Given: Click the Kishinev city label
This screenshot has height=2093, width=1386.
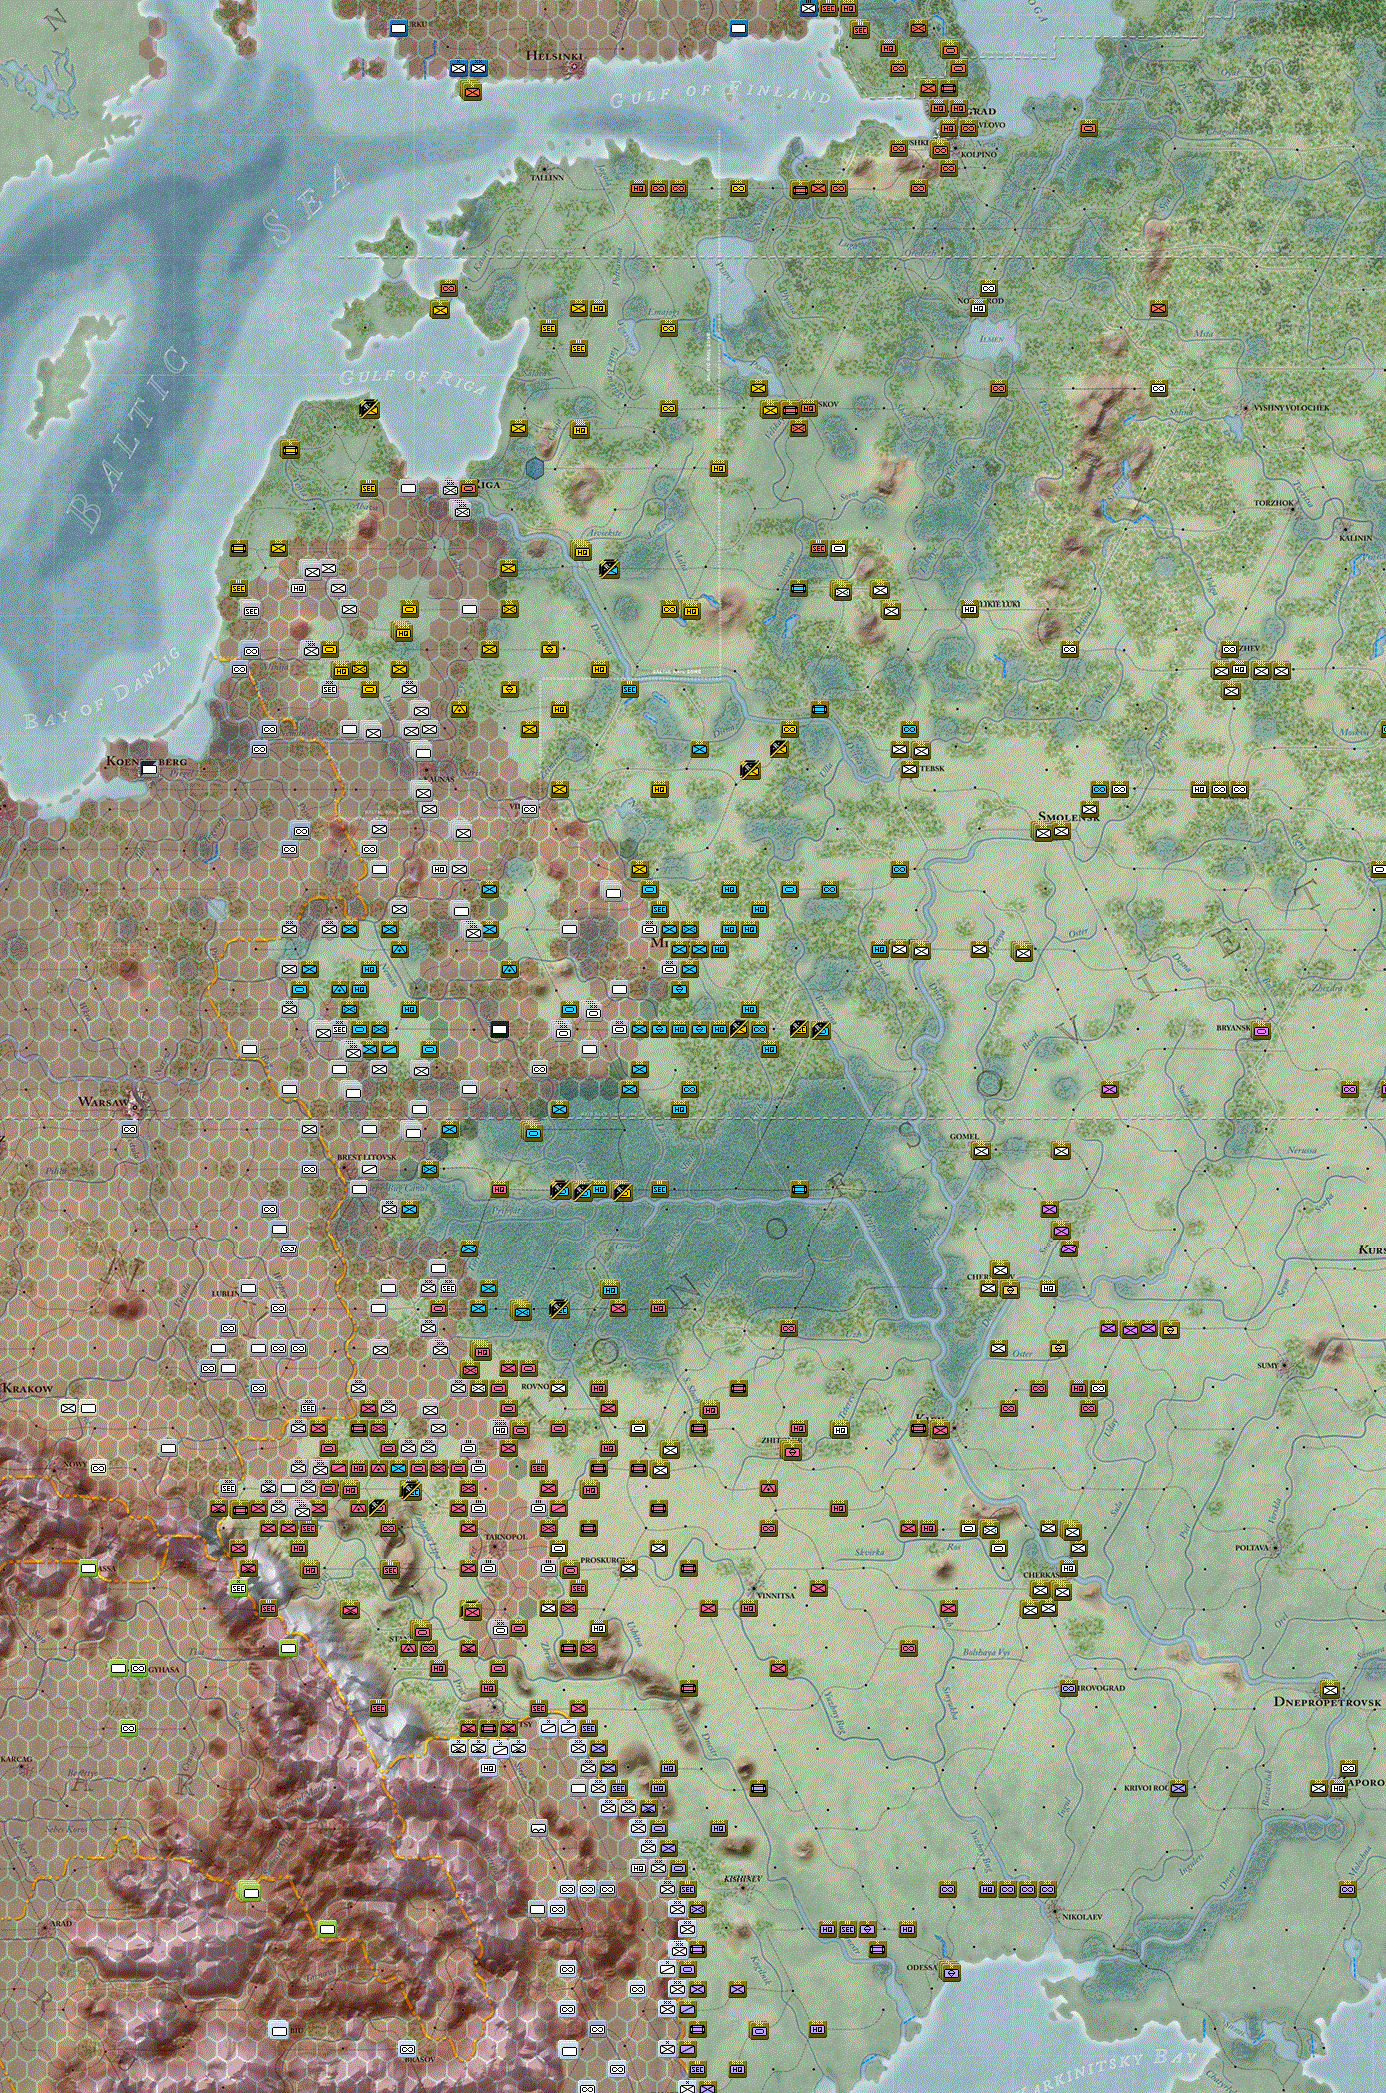Looking at the screenshot, I should tap(742, 1879).
